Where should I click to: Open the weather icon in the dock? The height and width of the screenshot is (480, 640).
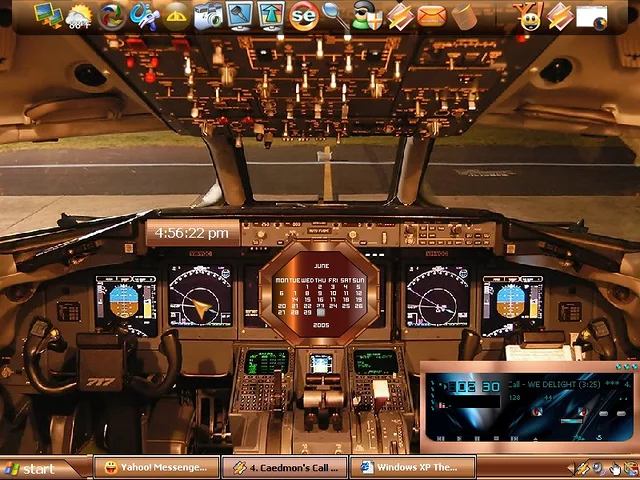click(x=79, y=15)
